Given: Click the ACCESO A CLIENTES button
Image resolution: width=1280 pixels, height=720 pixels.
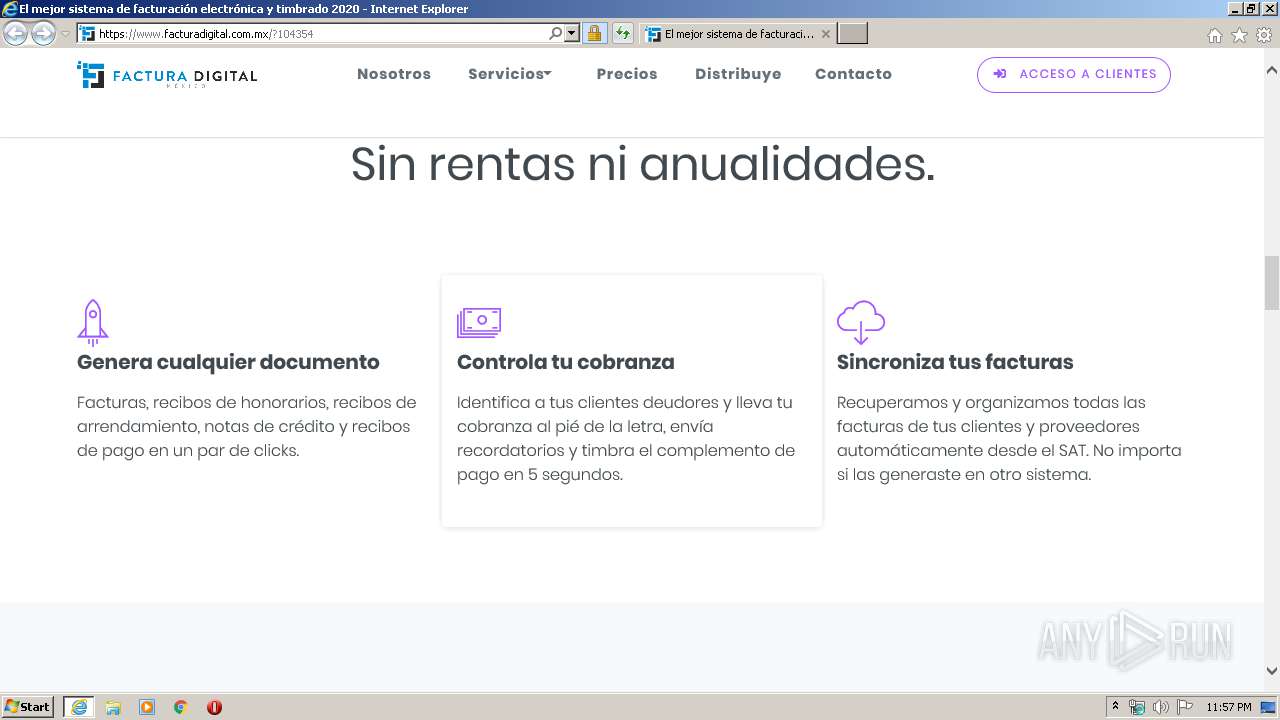Looking at the screenshot, I should (x=1074, y=74).
